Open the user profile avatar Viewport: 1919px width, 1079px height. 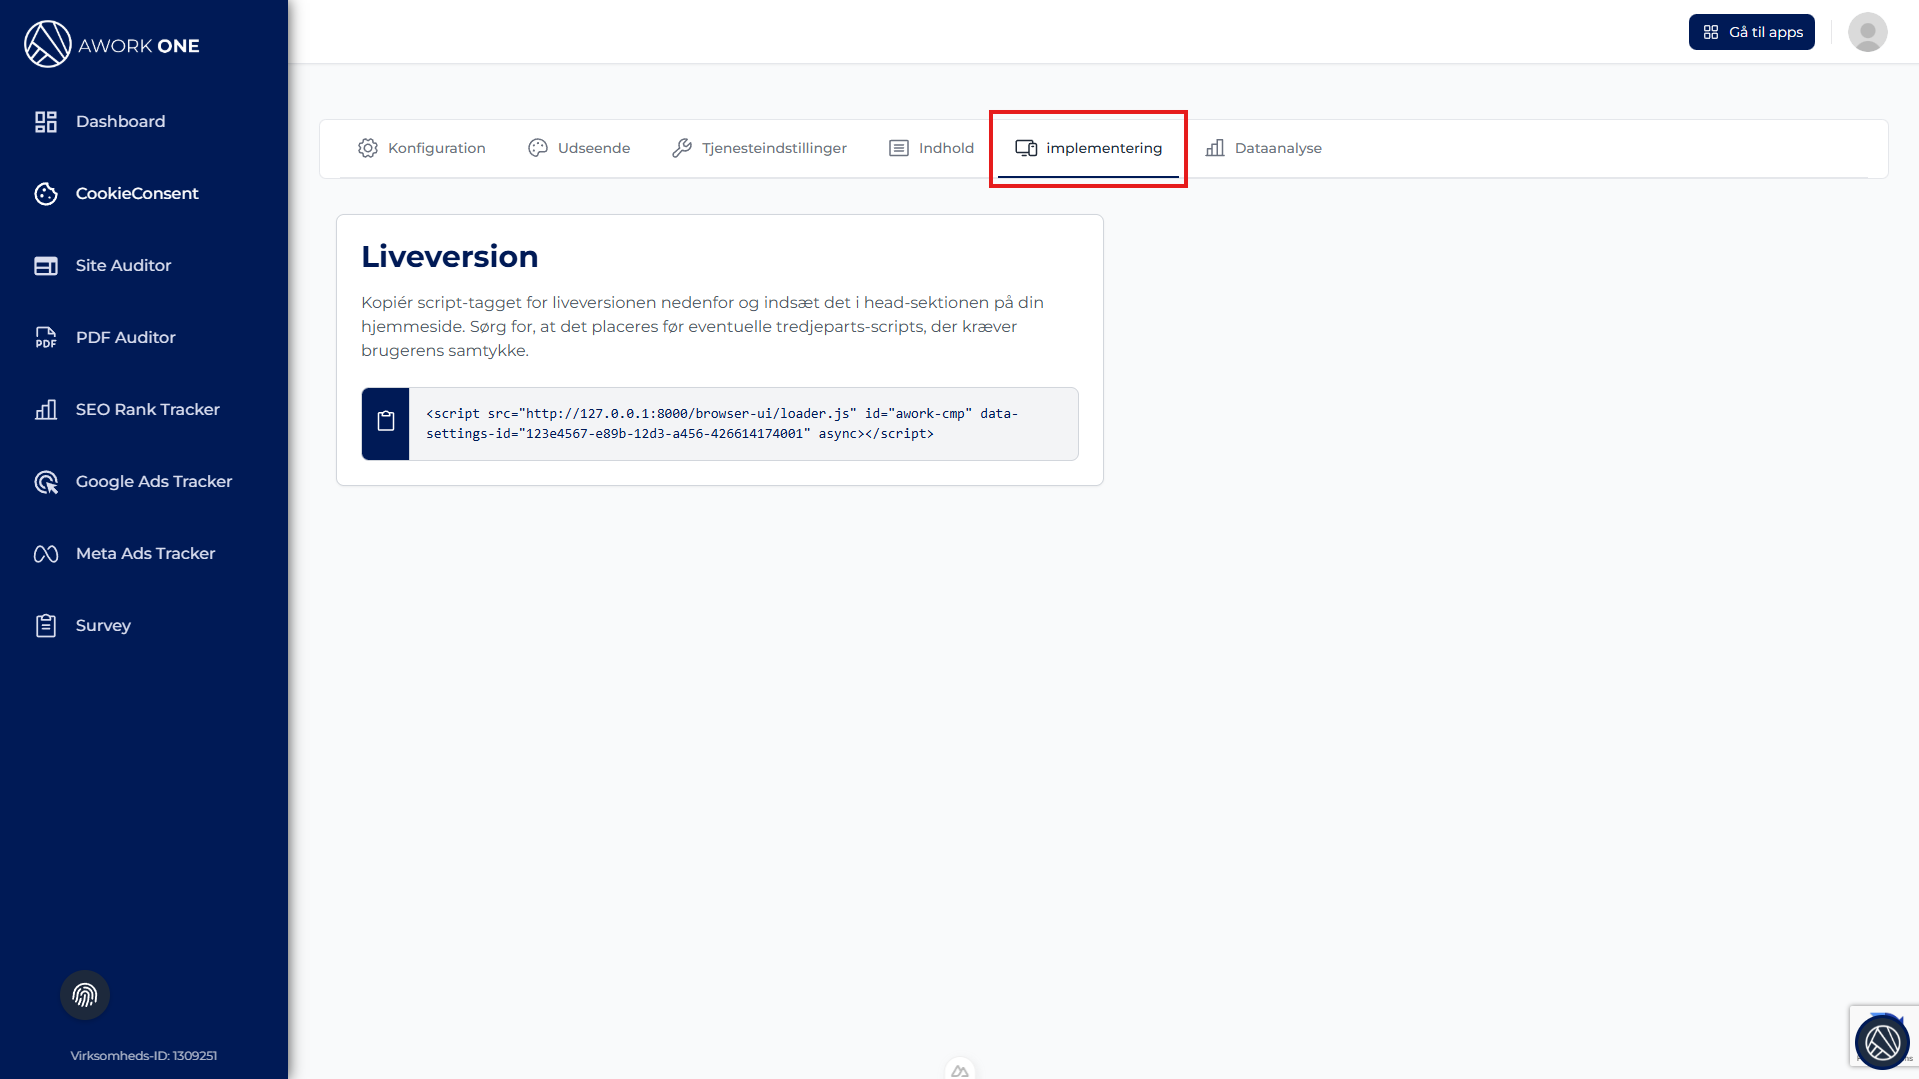coord(1867,32)
